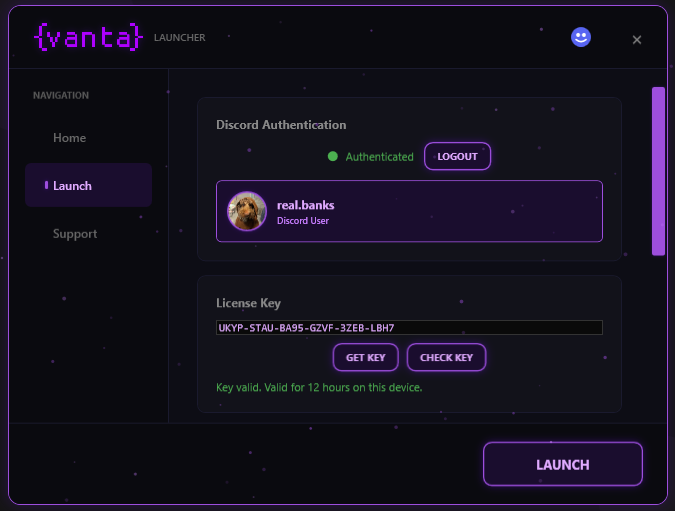The width and height of the screenshot is (675, 511).
Task: Click the purple vertical scrollbar thumb
Action: point(658,171)
